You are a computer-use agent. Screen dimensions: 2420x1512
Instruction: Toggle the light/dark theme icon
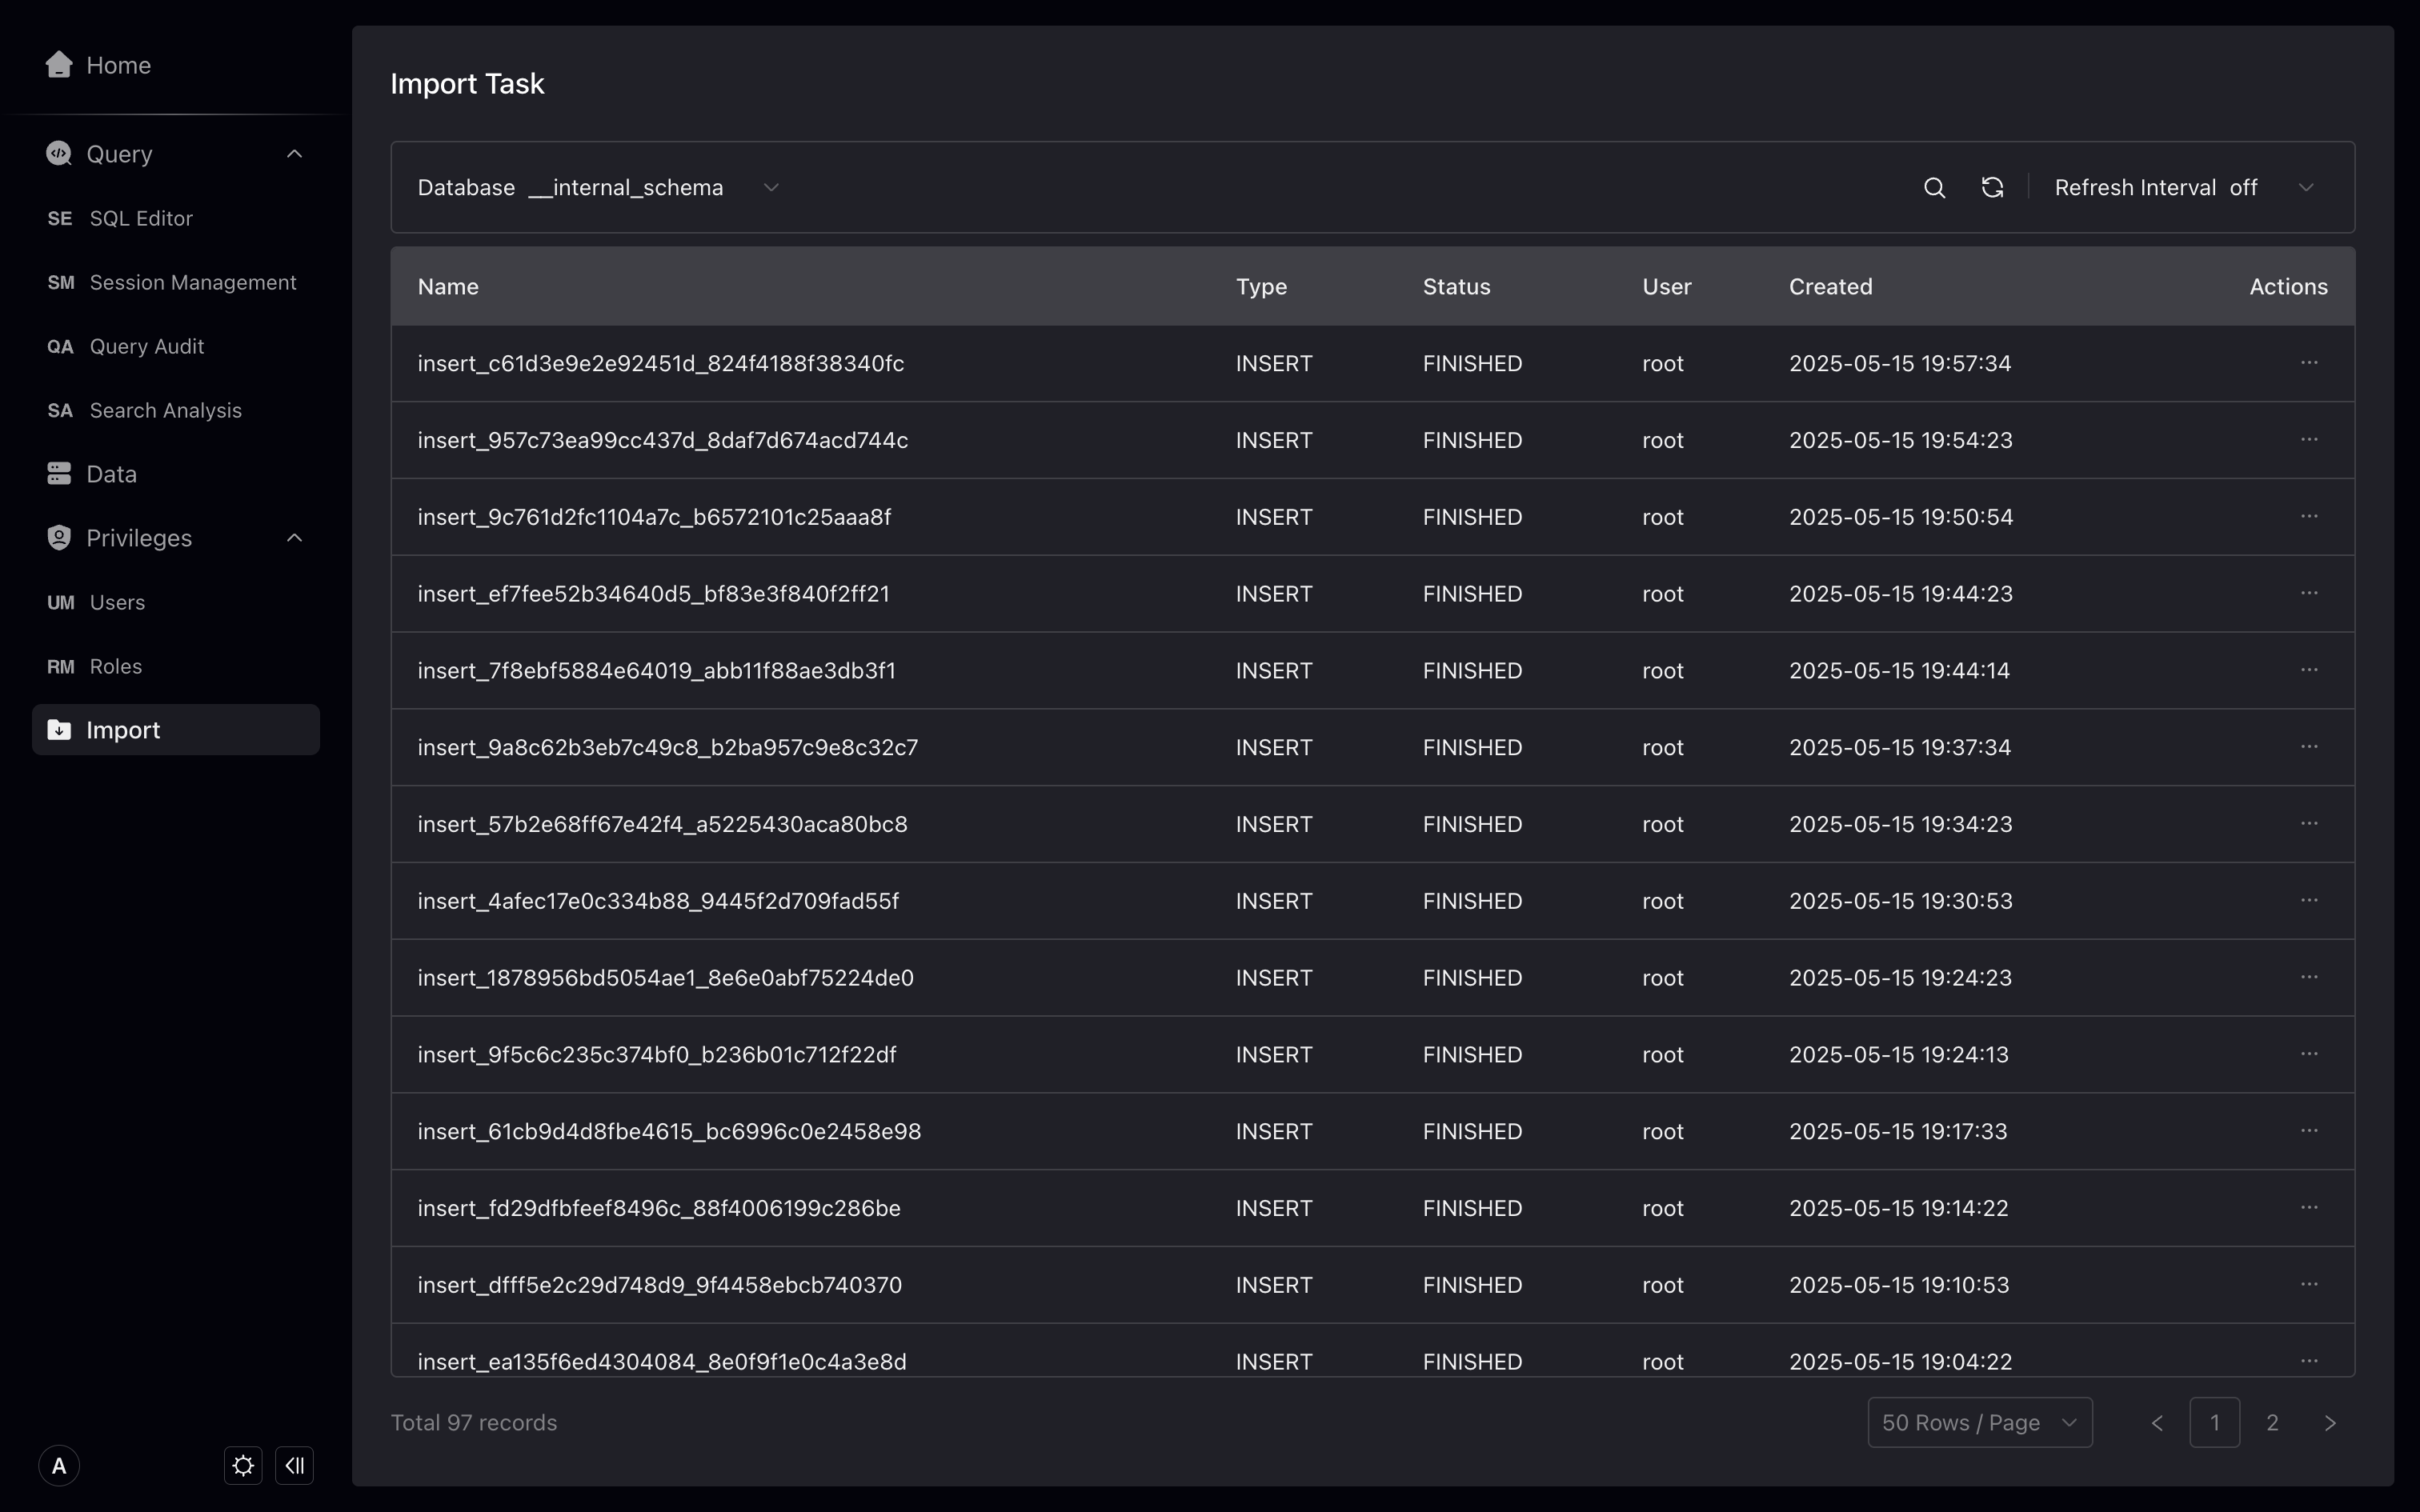[243, 1466]
